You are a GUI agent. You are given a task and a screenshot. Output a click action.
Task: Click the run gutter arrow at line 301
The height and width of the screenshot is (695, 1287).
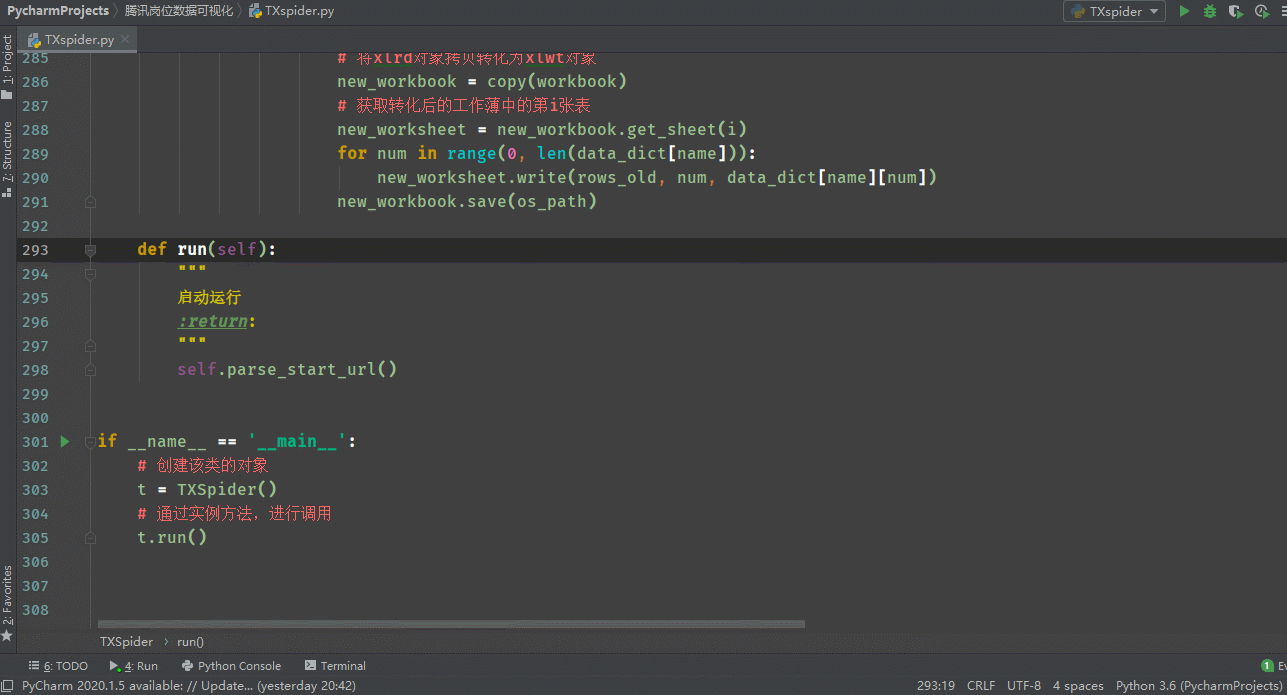click(65, 441)
